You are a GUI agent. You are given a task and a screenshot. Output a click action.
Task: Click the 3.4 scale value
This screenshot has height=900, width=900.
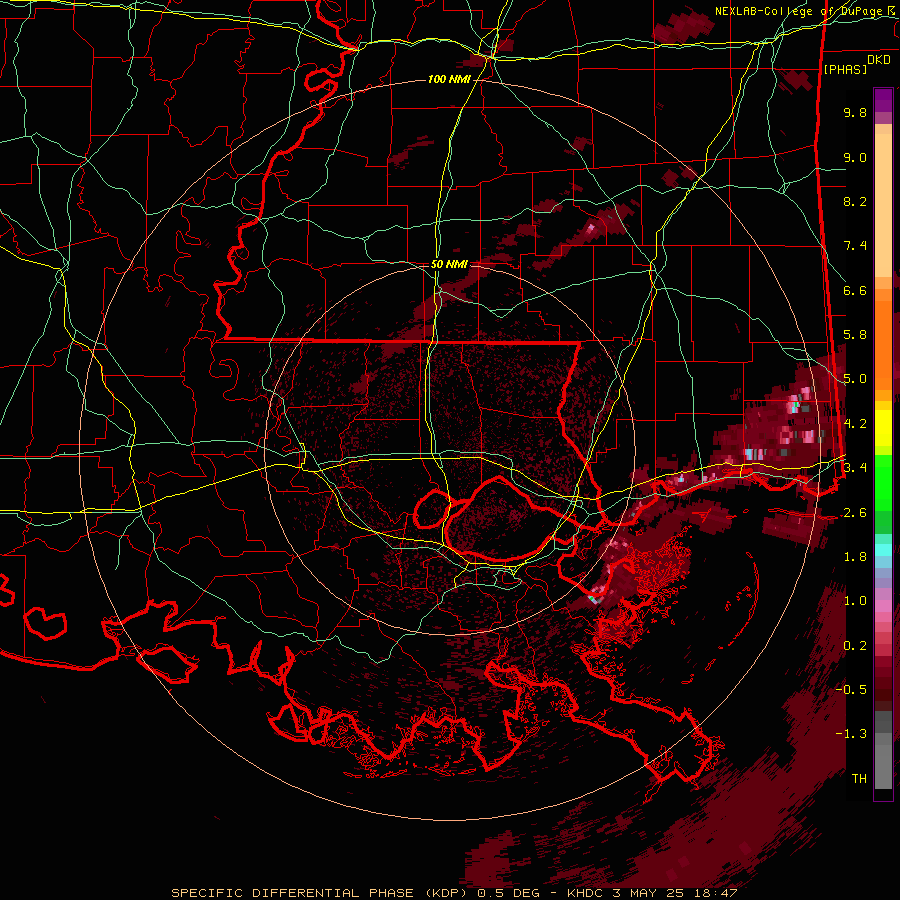pos(855,467)
